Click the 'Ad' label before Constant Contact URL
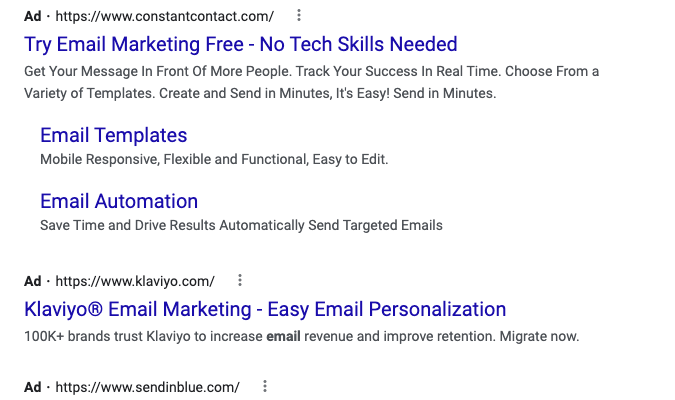The width and height of the screenshot is (675, 400). point(33,16)
